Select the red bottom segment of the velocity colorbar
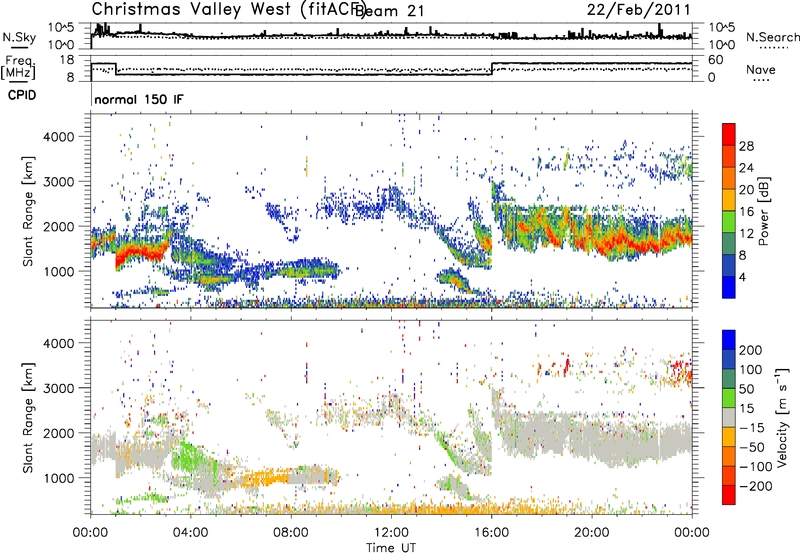The width and height of the screenshot is (800, 554). [729, 495]
